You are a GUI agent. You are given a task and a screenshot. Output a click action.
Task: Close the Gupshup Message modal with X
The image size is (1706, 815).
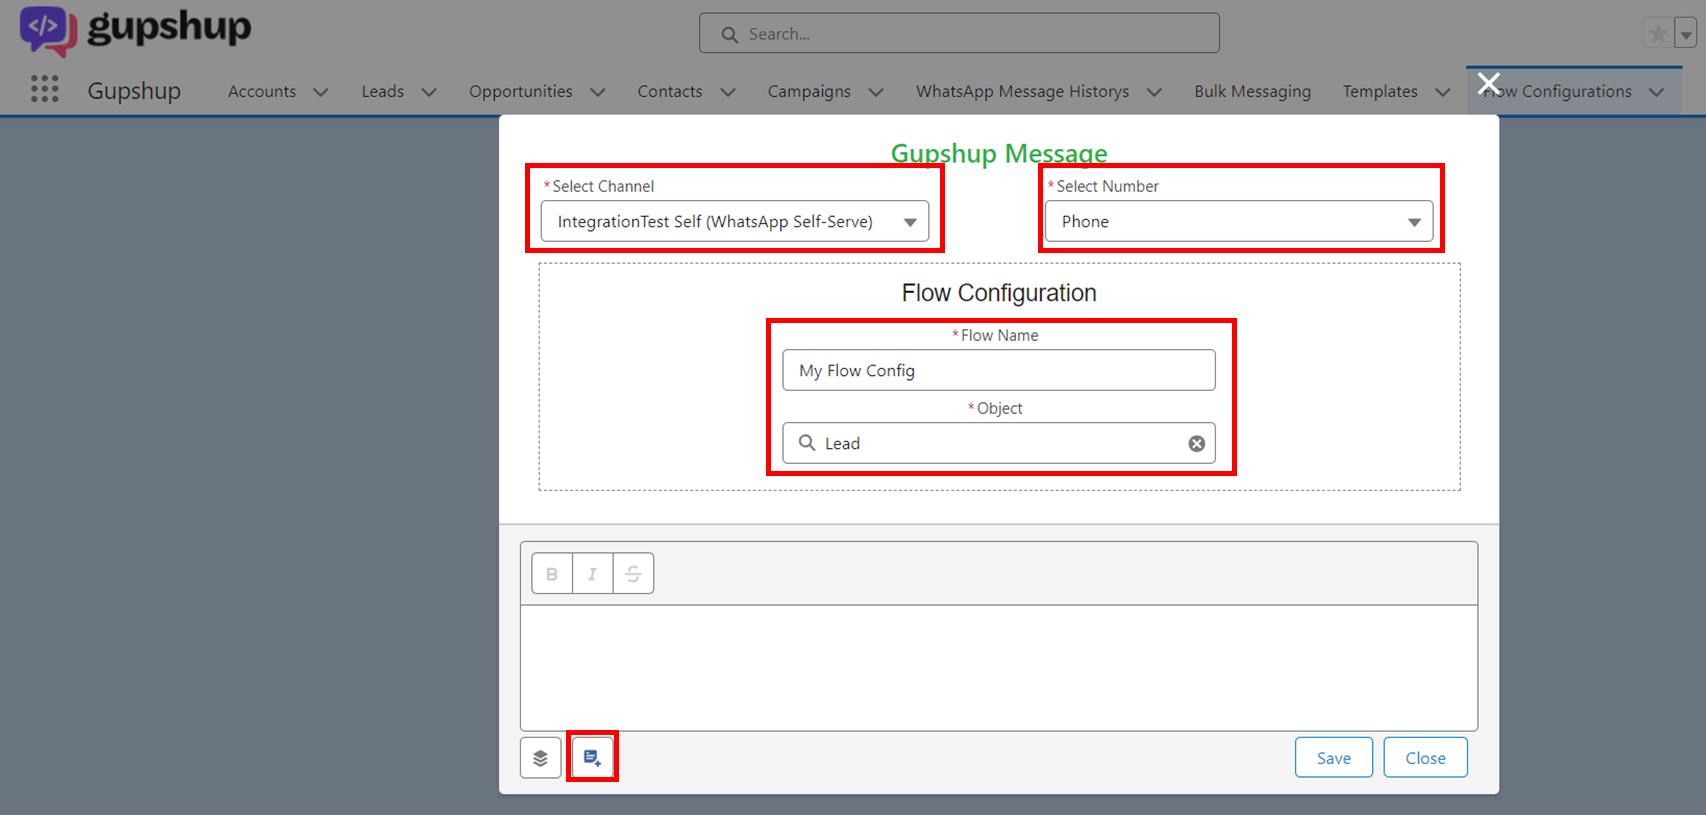pyautogui.click(x=1489, y=83)
